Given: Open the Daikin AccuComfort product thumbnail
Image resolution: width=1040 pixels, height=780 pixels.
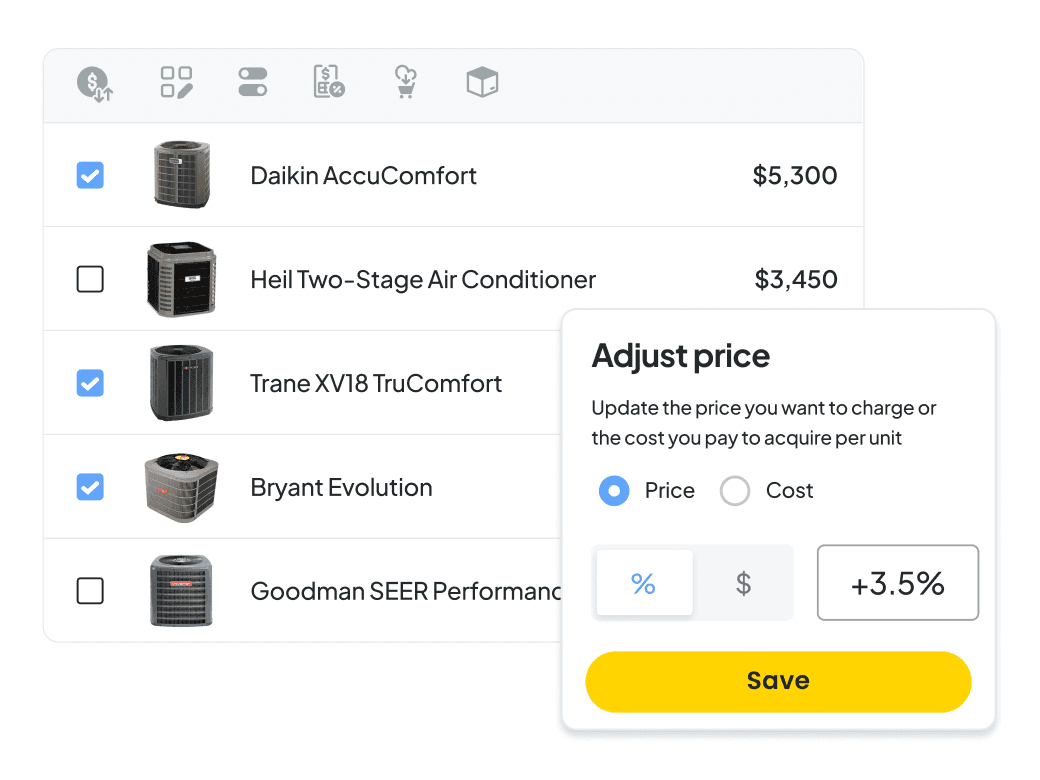Looking at the screenshot, I should (182, 174).
